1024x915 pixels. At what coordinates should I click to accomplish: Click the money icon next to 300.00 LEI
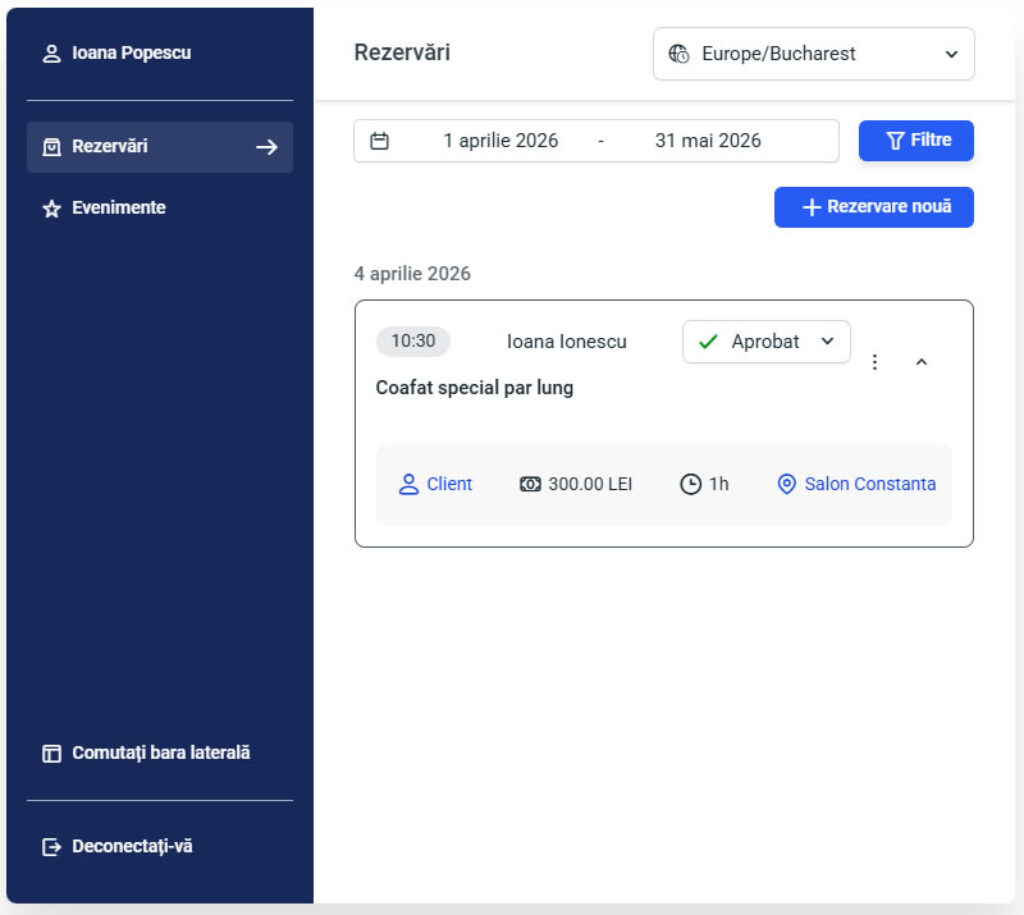[530, 485]
